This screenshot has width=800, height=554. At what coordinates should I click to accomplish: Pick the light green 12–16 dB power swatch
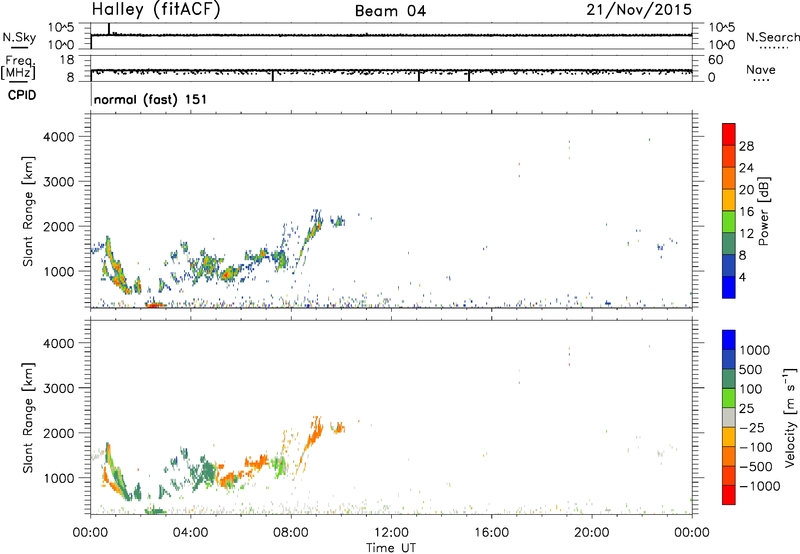(x=729, y=221)
